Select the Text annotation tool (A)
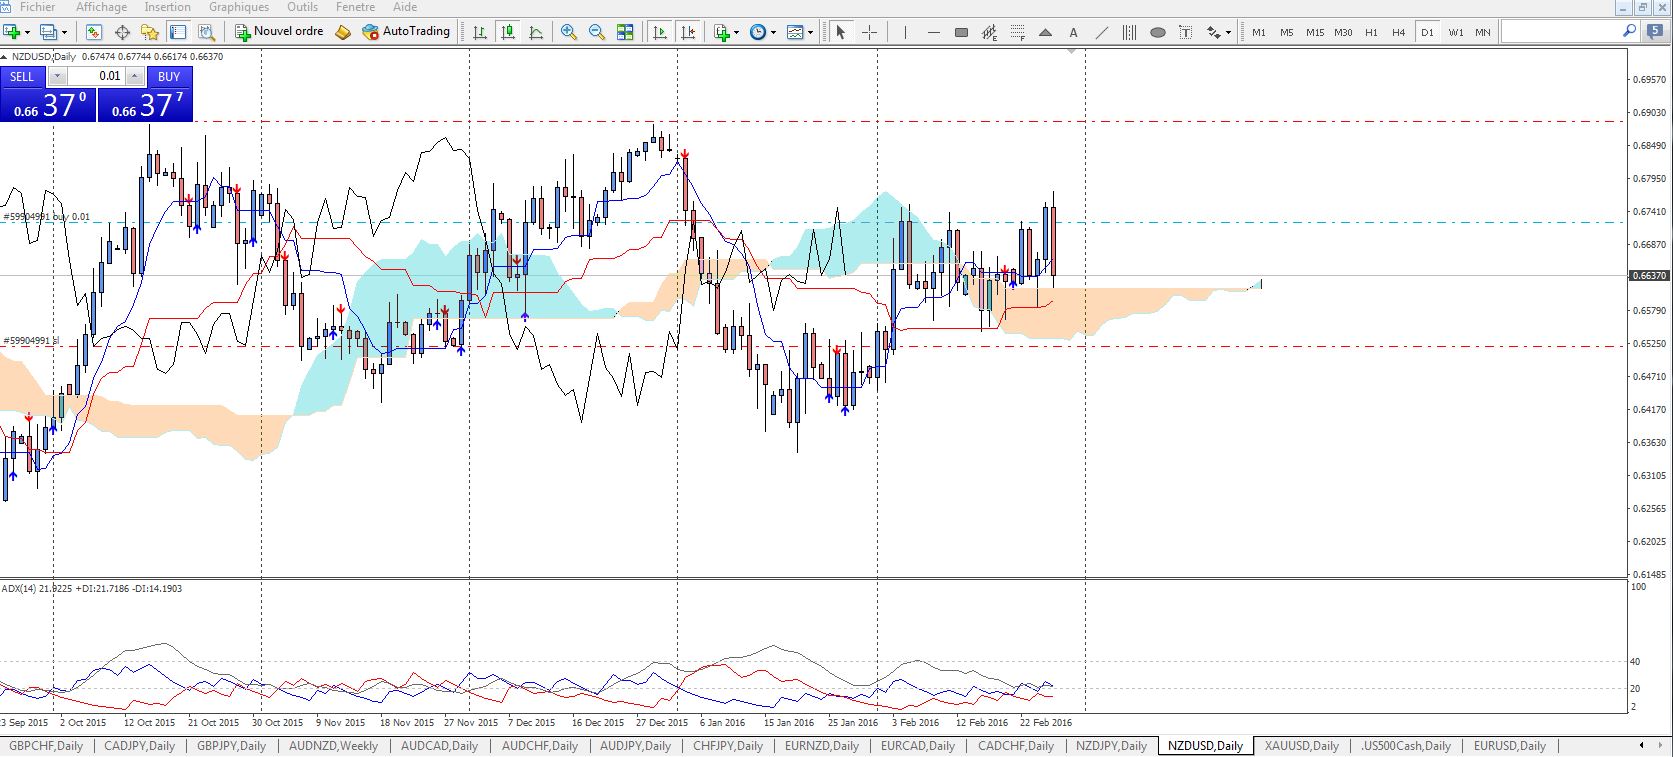 tap(1073, 32)
